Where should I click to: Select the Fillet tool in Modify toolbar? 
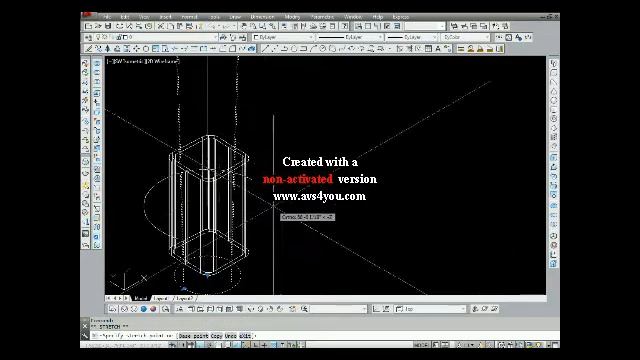tap(232, 49)
